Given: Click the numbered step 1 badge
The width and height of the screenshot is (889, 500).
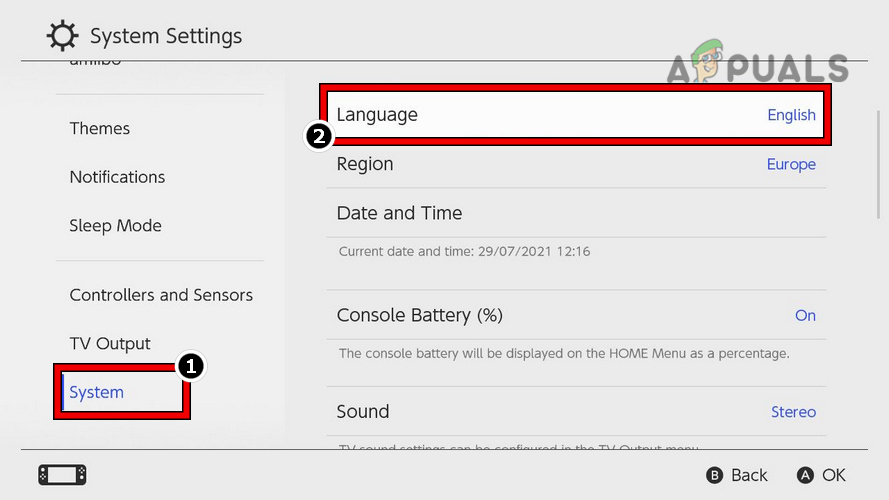Looking at the screenshot, I should point(191,366).
